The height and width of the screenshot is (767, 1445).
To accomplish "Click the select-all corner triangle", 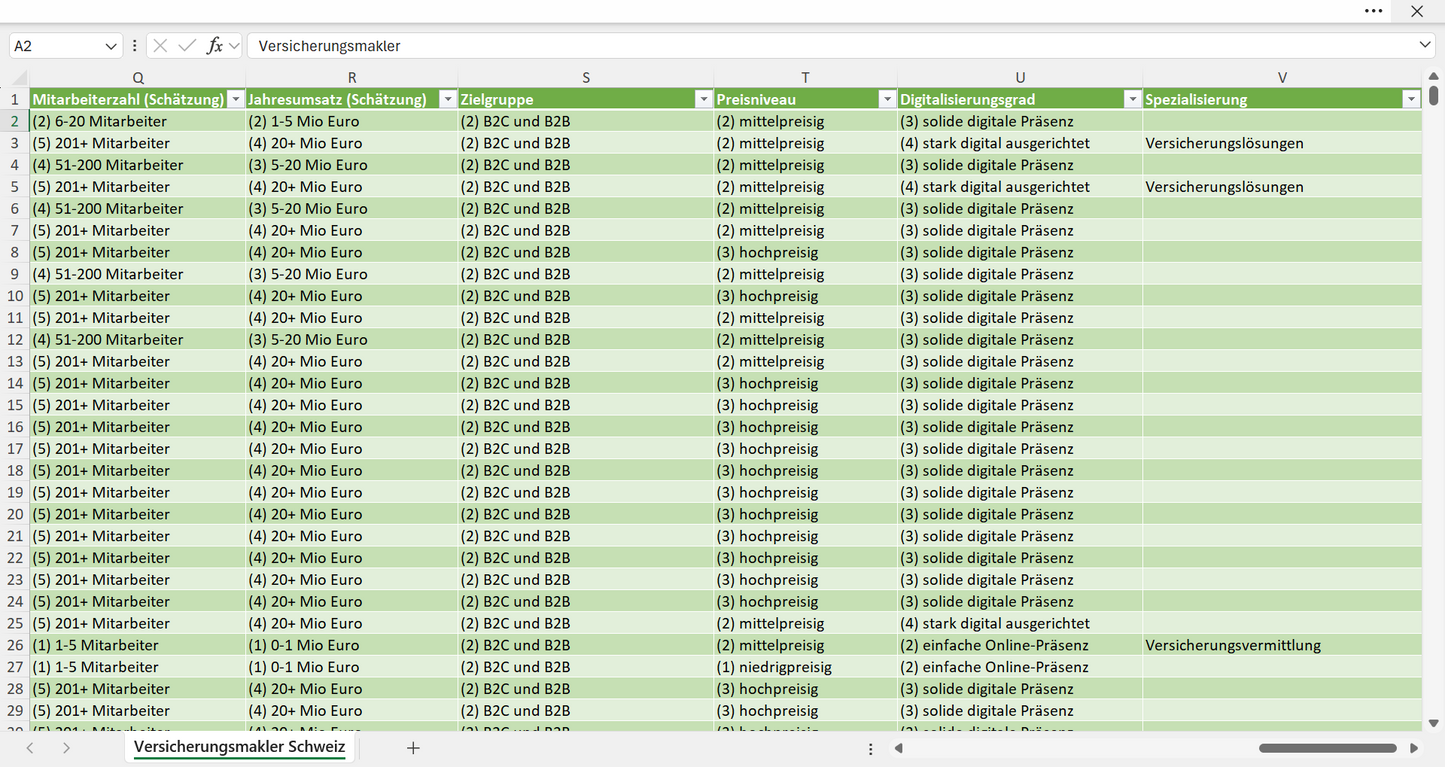I will tap(19, 78).
